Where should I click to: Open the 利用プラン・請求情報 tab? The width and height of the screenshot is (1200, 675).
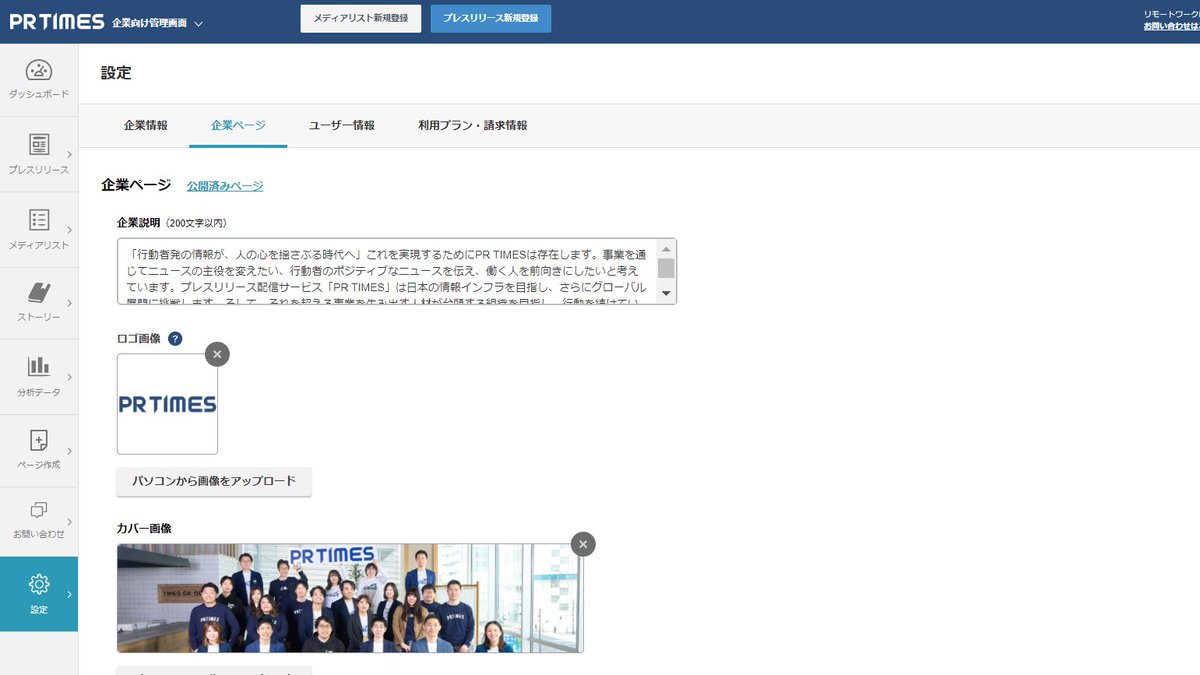[x=473, y=126]
